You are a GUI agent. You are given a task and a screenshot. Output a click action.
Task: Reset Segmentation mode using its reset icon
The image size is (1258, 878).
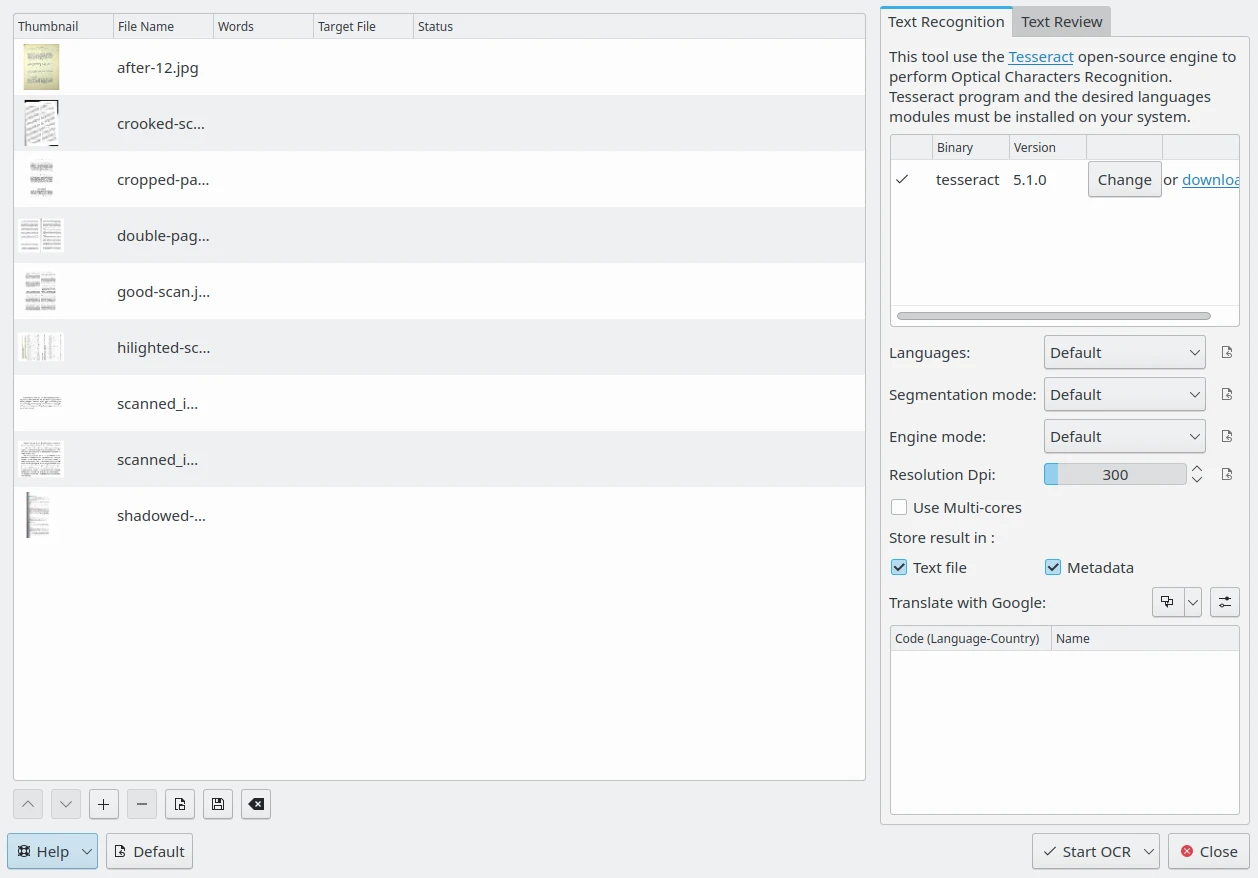1227,394
